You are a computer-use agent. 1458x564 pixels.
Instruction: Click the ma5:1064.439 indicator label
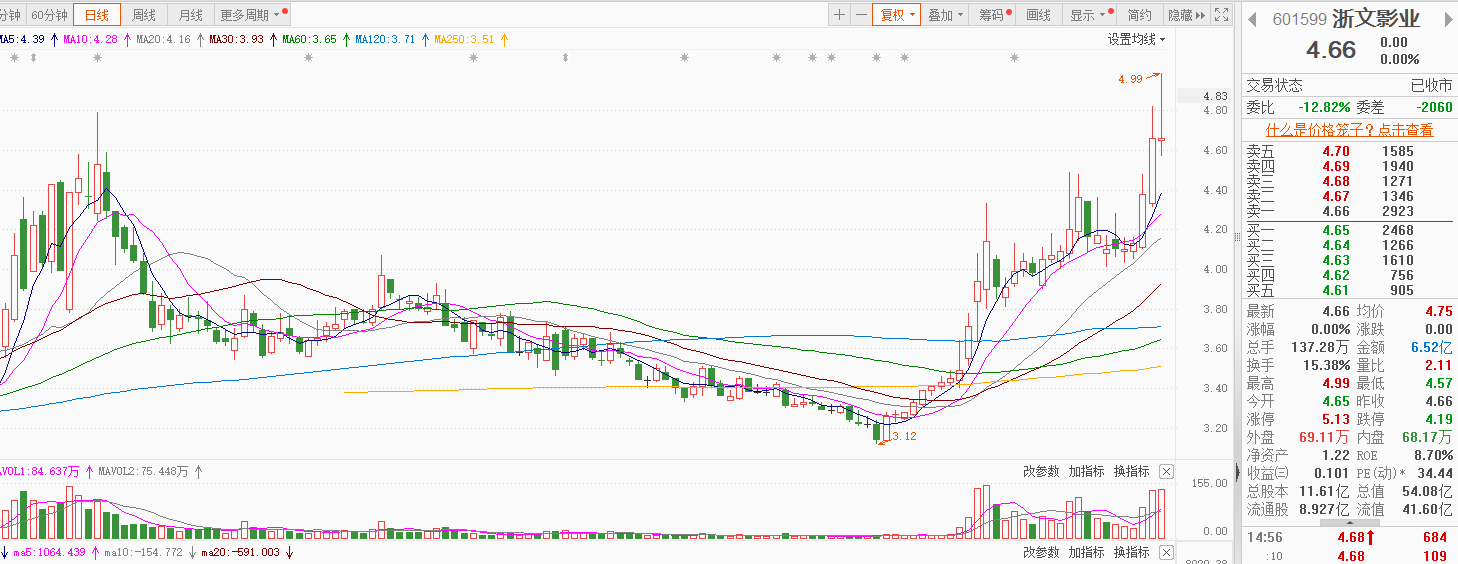tap(50, 552)
